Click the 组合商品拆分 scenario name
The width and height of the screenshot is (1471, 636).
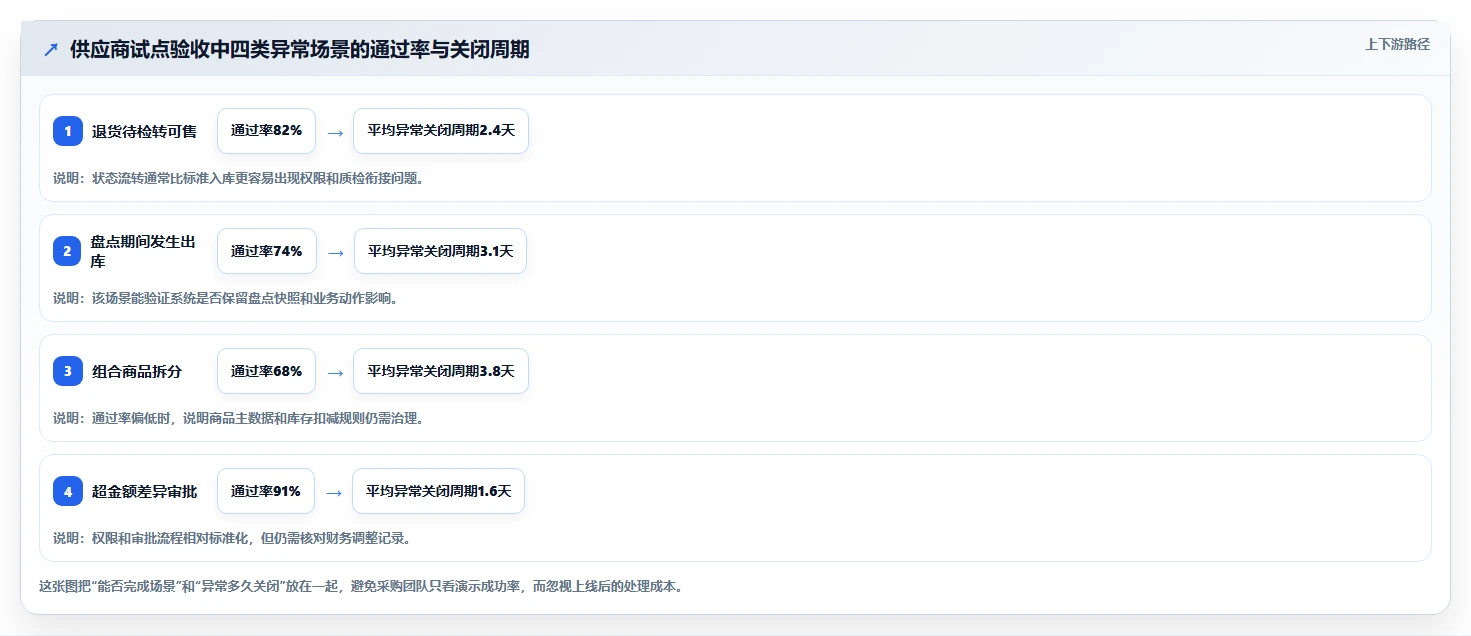pyautogui.click(x=137, y=371)
